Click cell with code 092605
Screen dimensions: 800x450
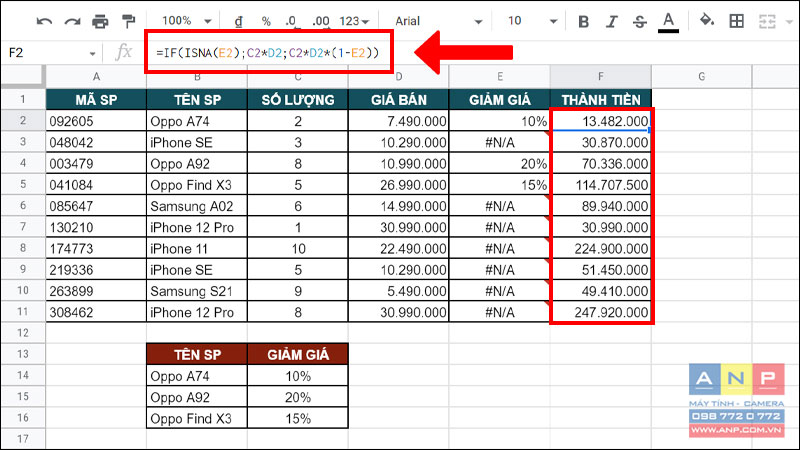[x=96, y=121]
